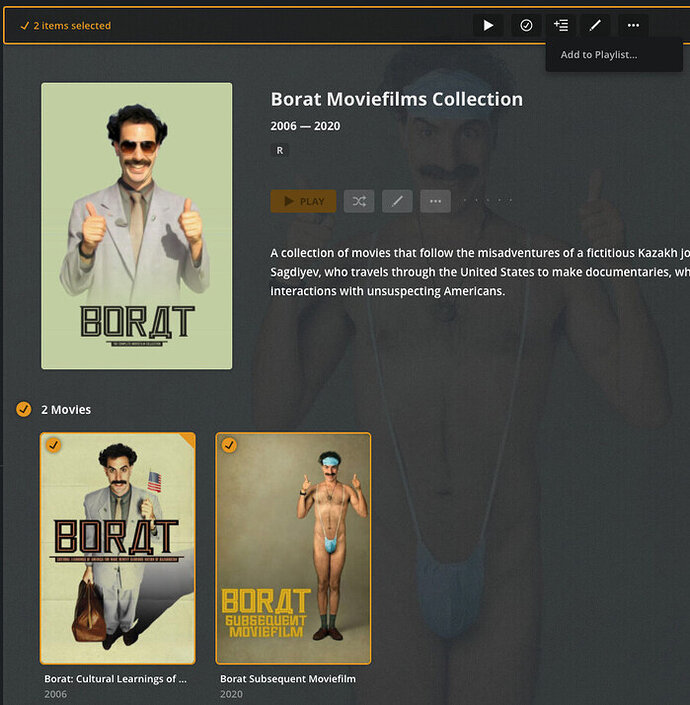Open collection more actions ellipsis button
This screenshot has height=705, width=690.
[435, 201]
